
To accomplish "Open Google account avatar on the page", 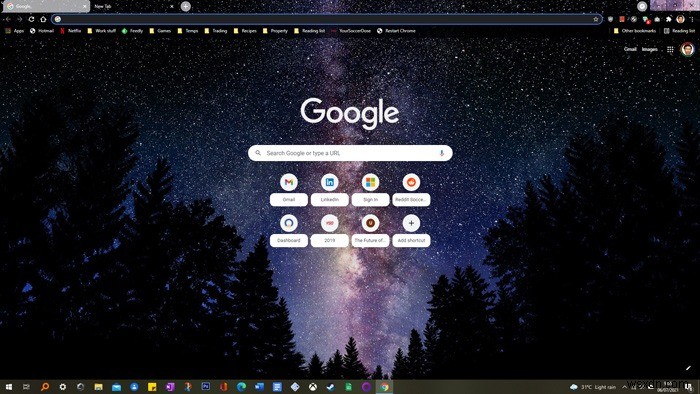I will (x=688, y=49).
